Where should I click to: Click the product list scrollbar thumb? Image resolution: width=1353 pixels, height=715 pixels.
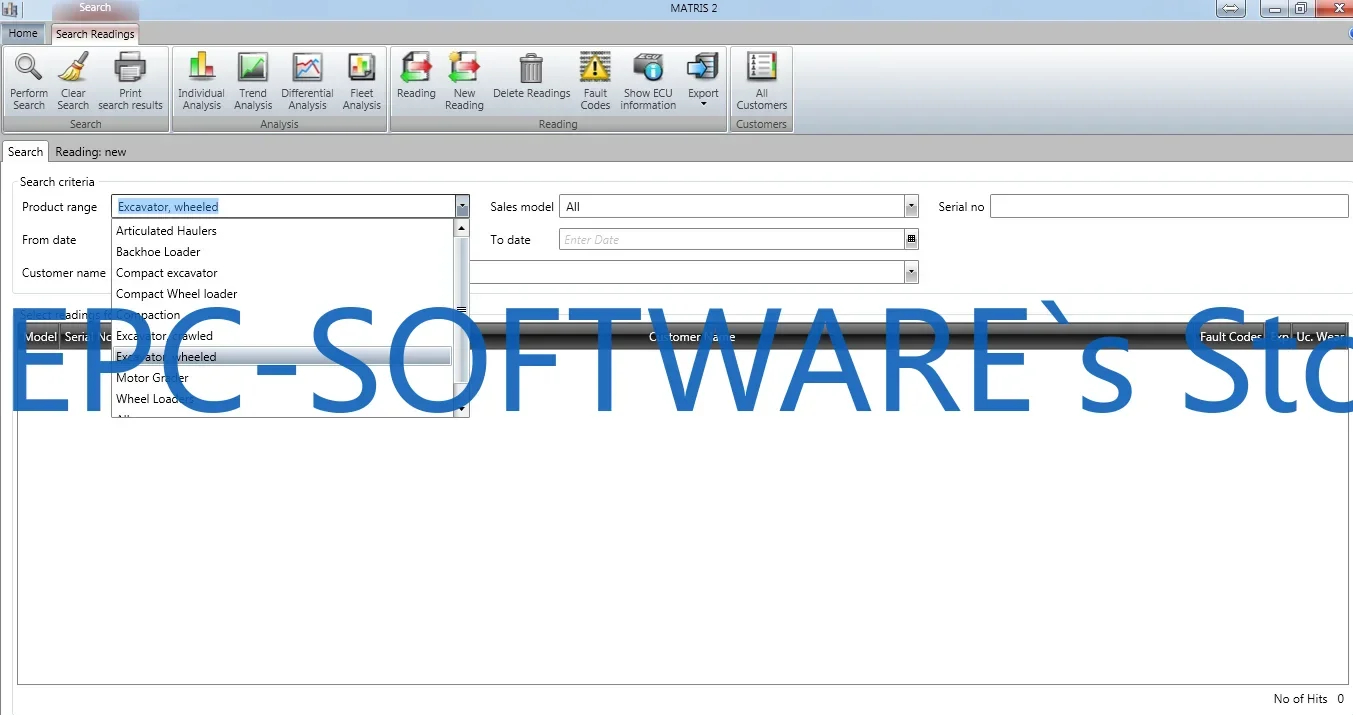click(462, 309)
